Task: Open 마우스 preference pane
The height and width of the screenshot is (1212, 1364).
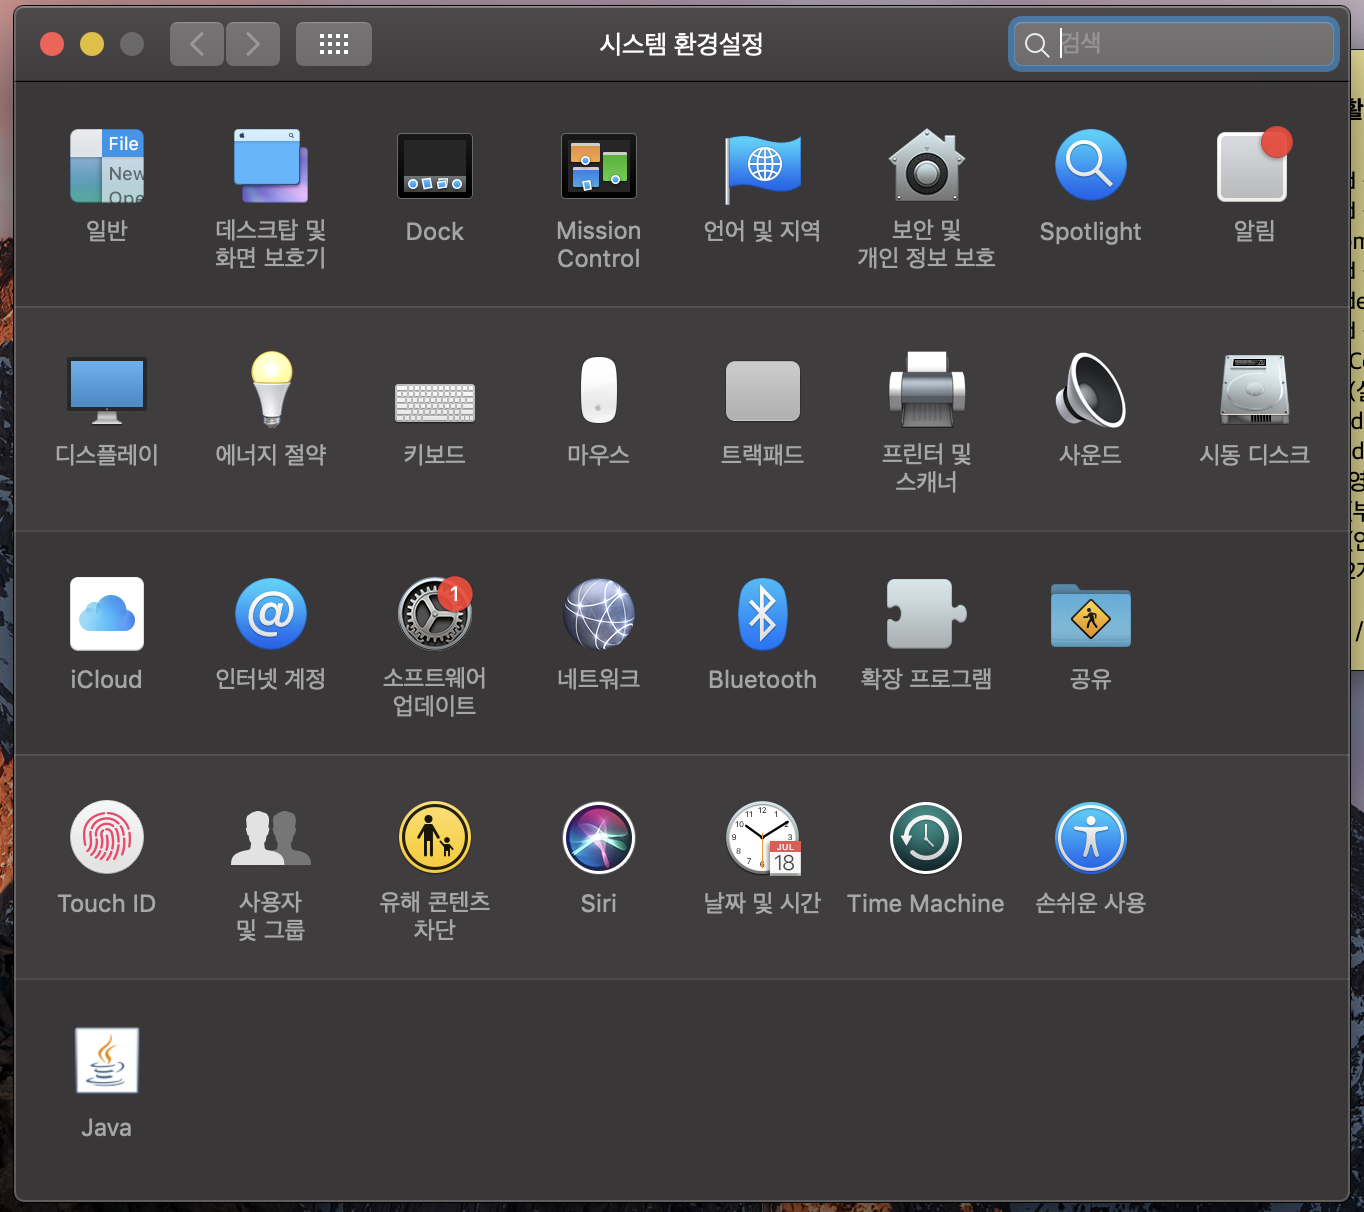Action: (599, 390)
